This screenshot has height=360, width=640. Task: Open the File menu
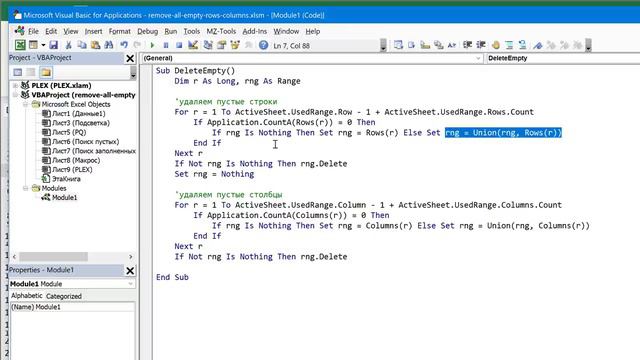tap(33, 31)
